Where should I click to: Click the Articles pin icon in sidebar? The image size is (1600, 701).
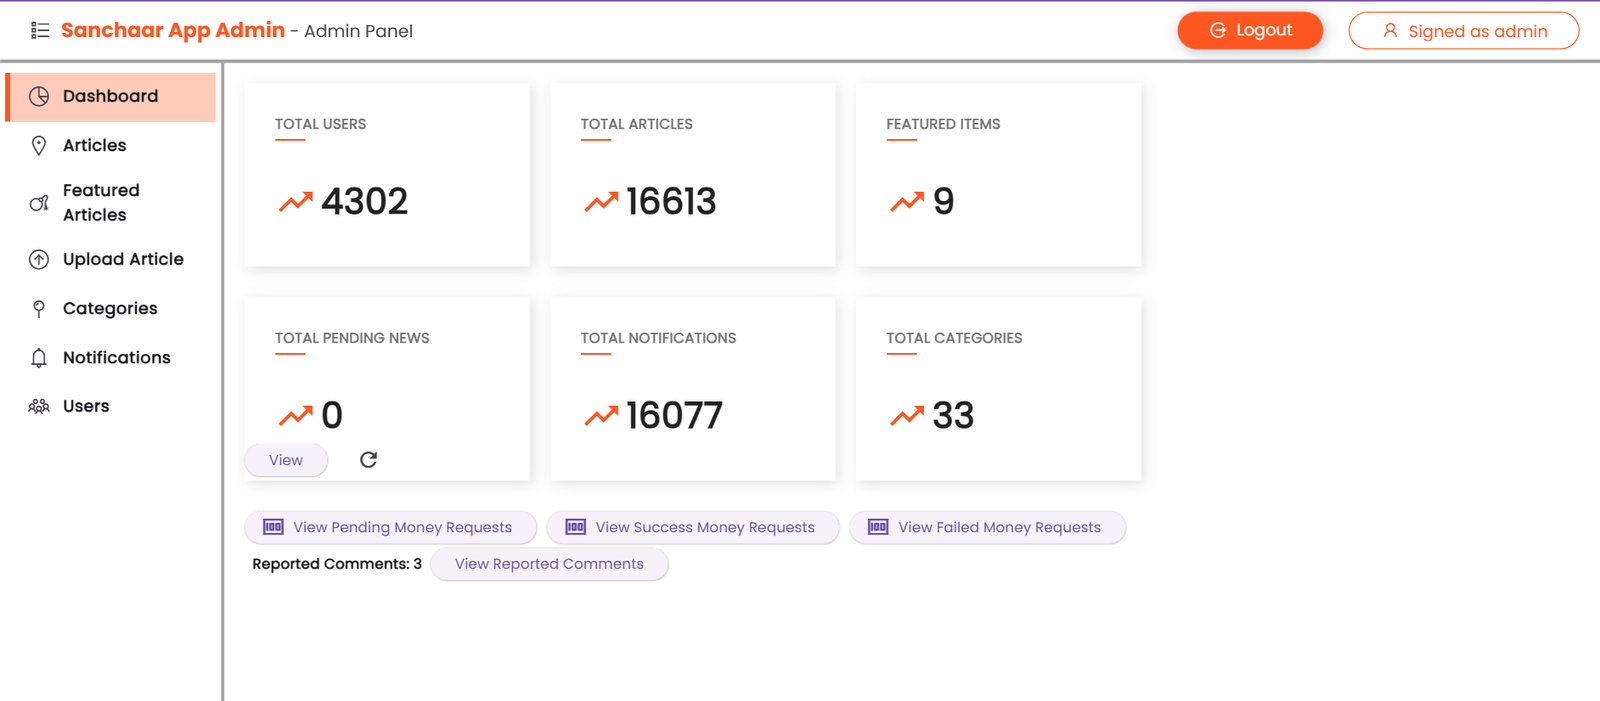click(39, 146)
